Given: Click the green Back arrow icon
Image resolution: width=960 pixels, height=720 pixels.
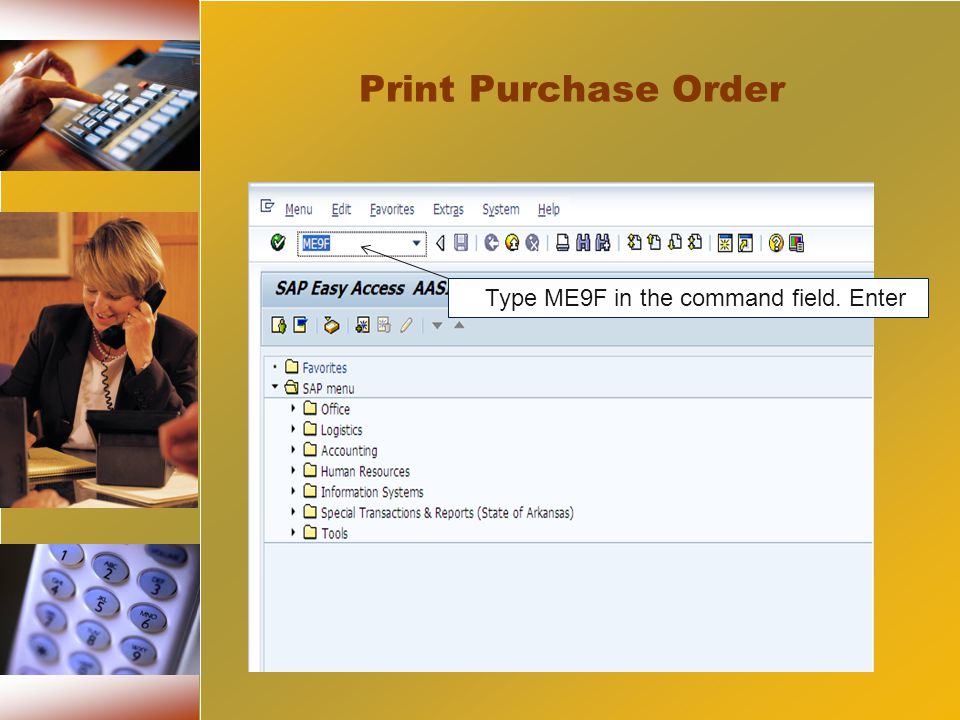Looking at the screenshot, I should pos(491,243).
